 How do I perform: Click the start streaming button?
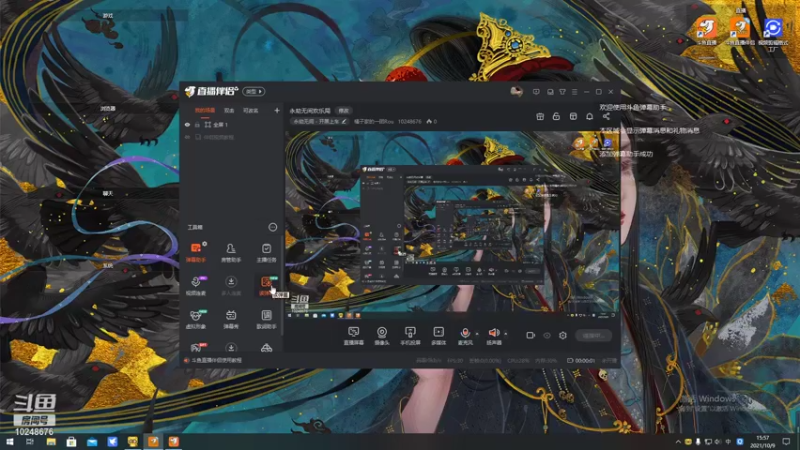point(593,335)
